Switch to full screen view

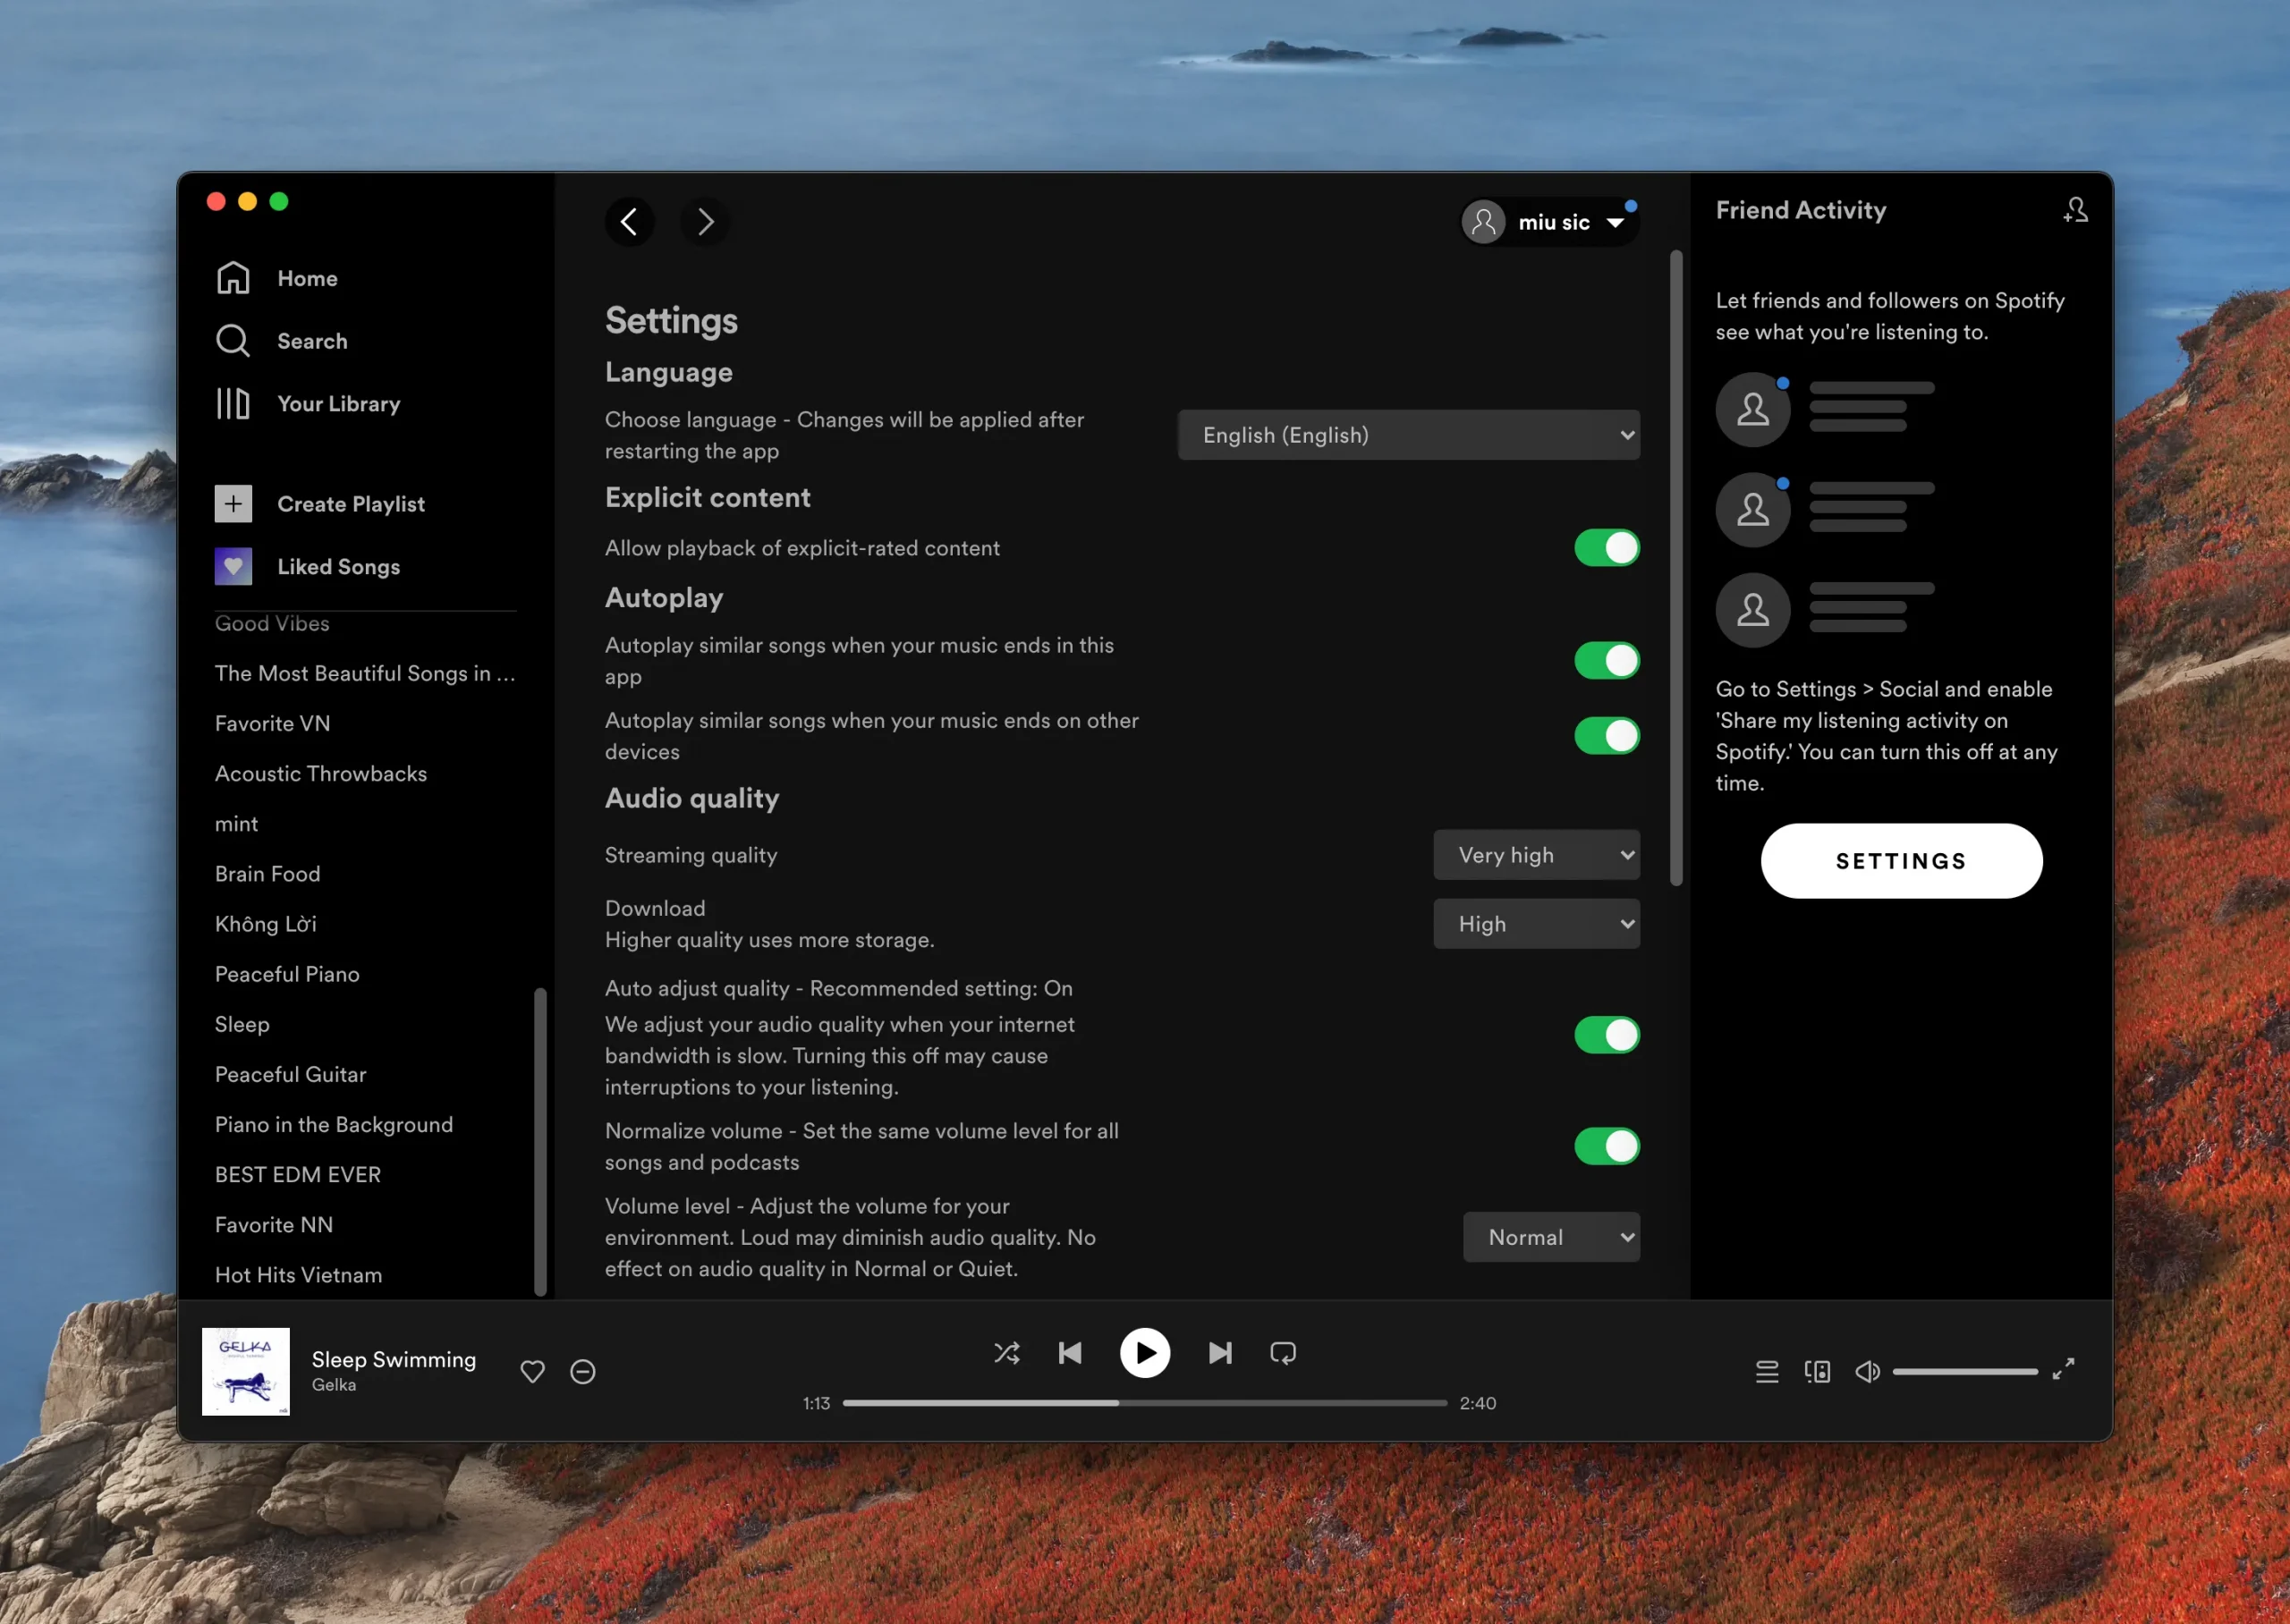2063,1369
